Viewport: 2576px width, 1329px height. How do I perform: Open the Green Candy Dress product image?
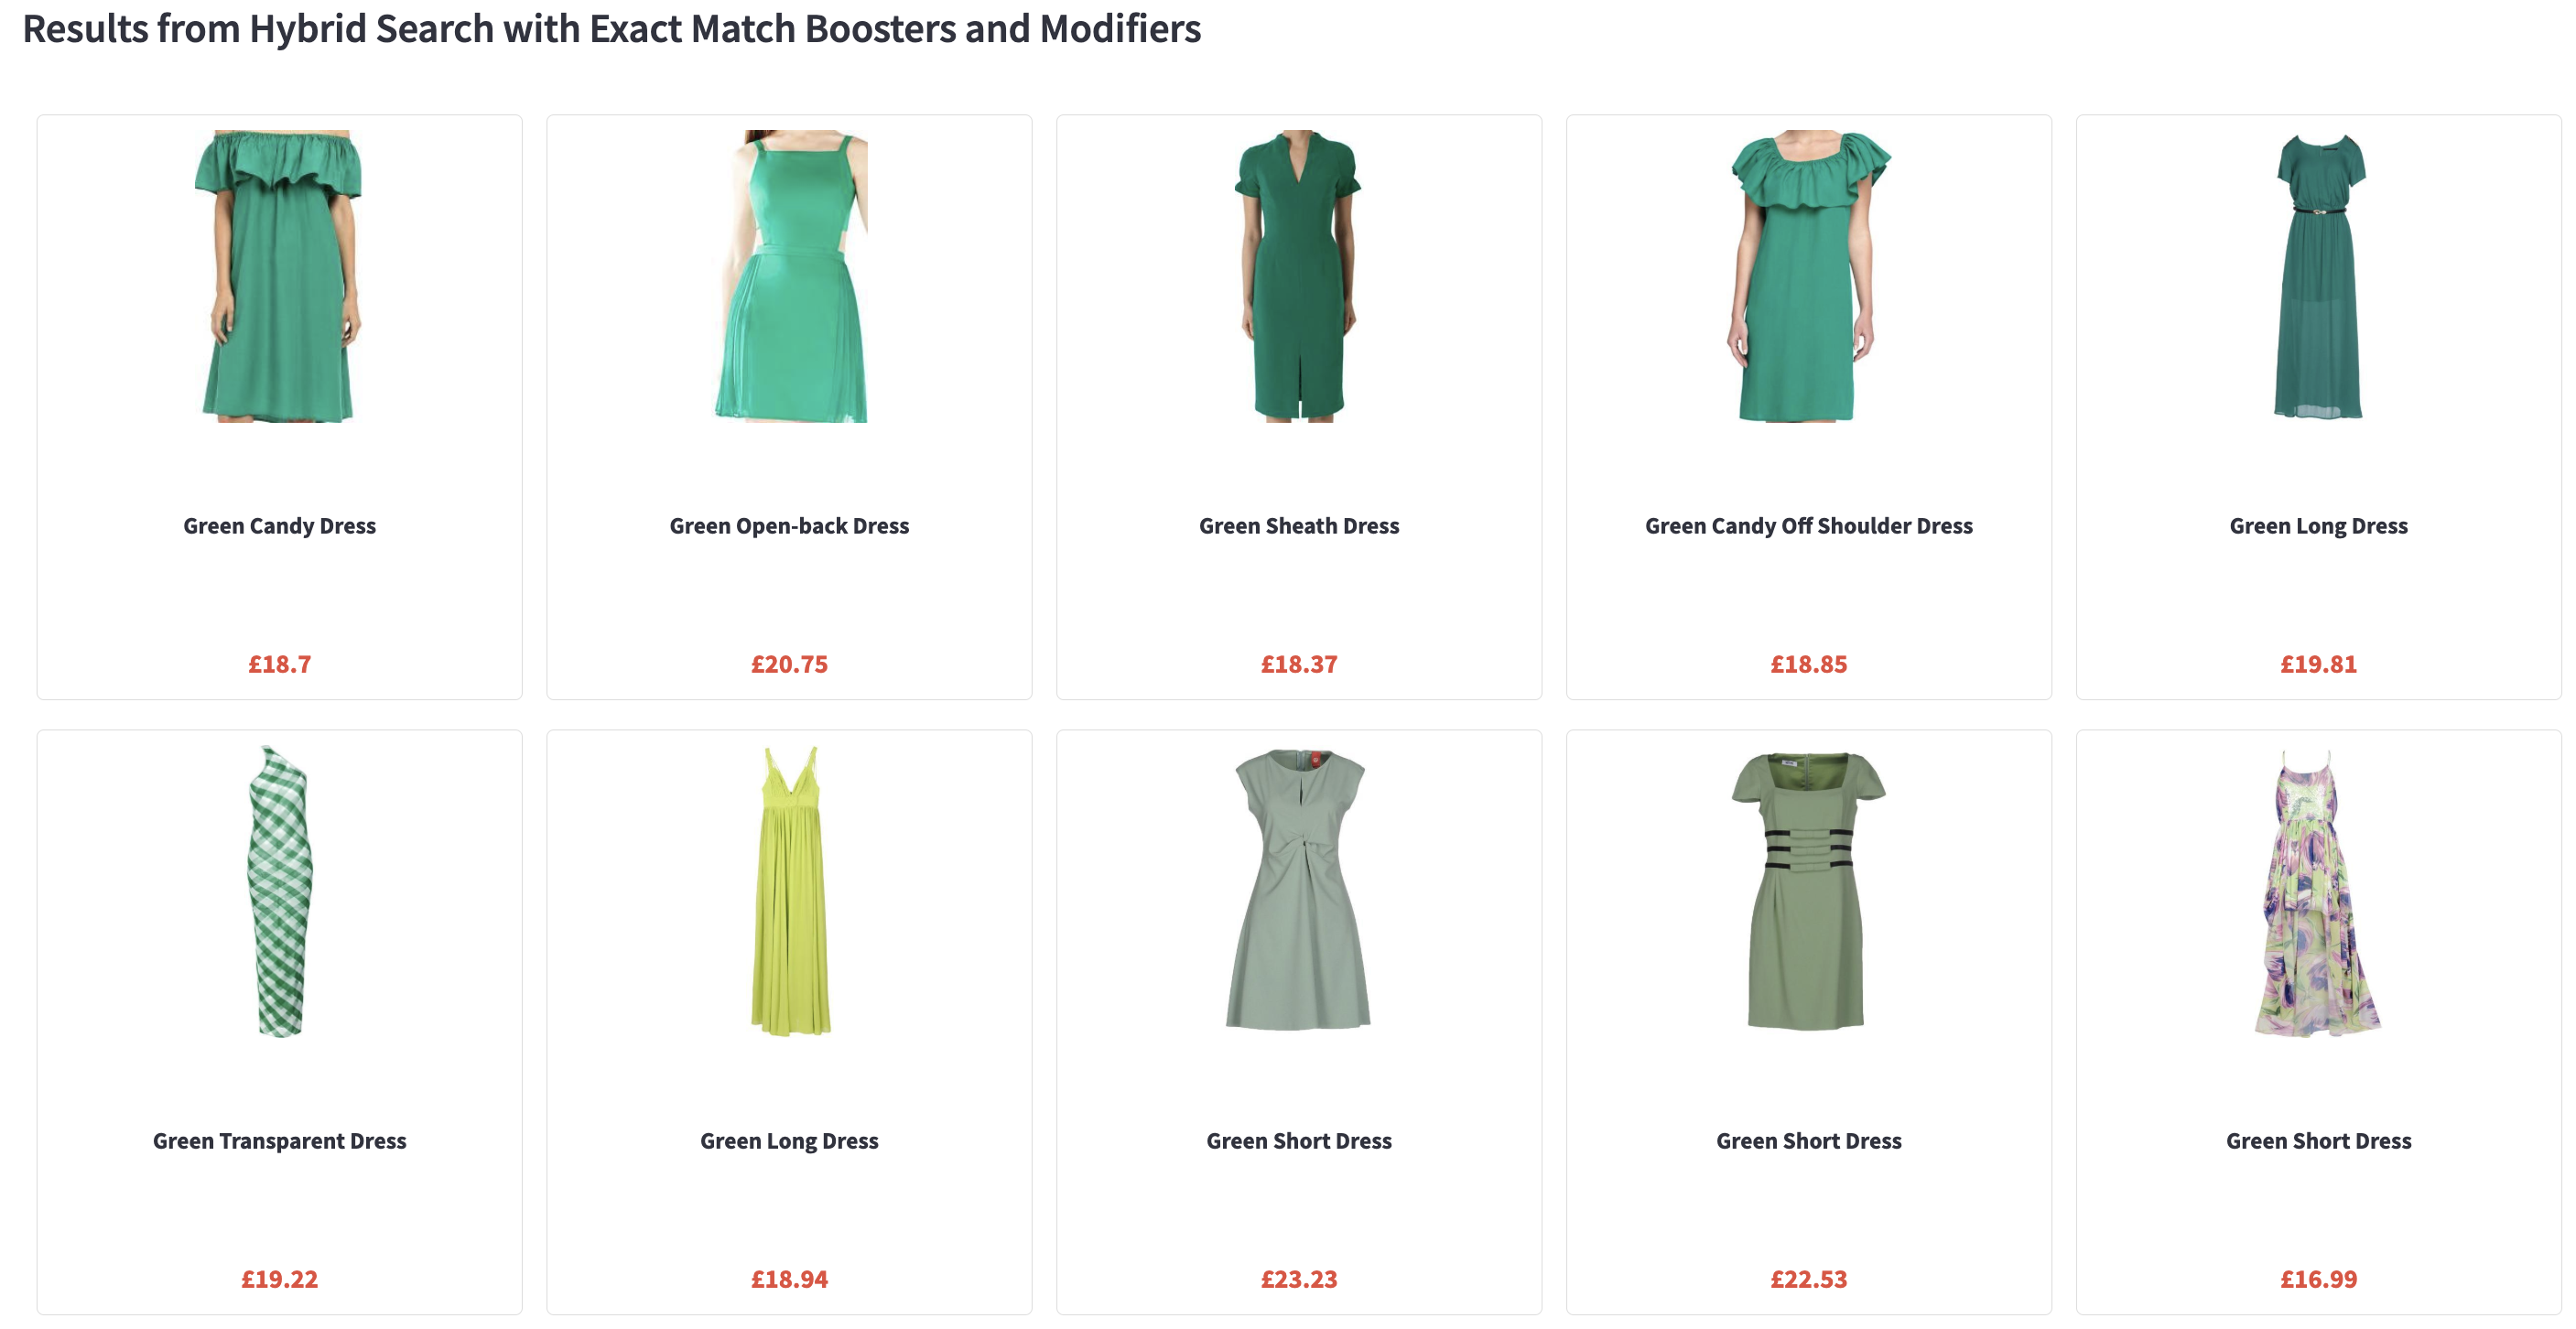(x=279, y=276)
